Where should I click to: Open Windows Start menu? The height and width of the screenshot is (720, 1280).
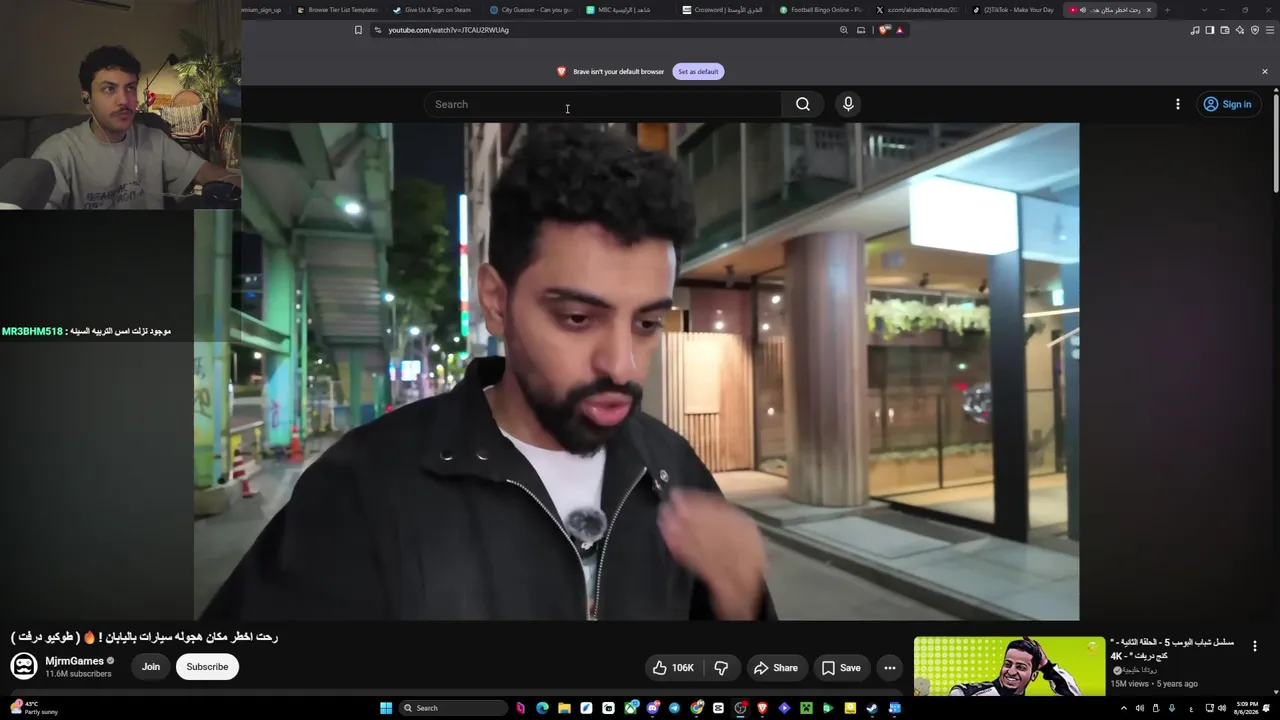(x=386, y=708)
